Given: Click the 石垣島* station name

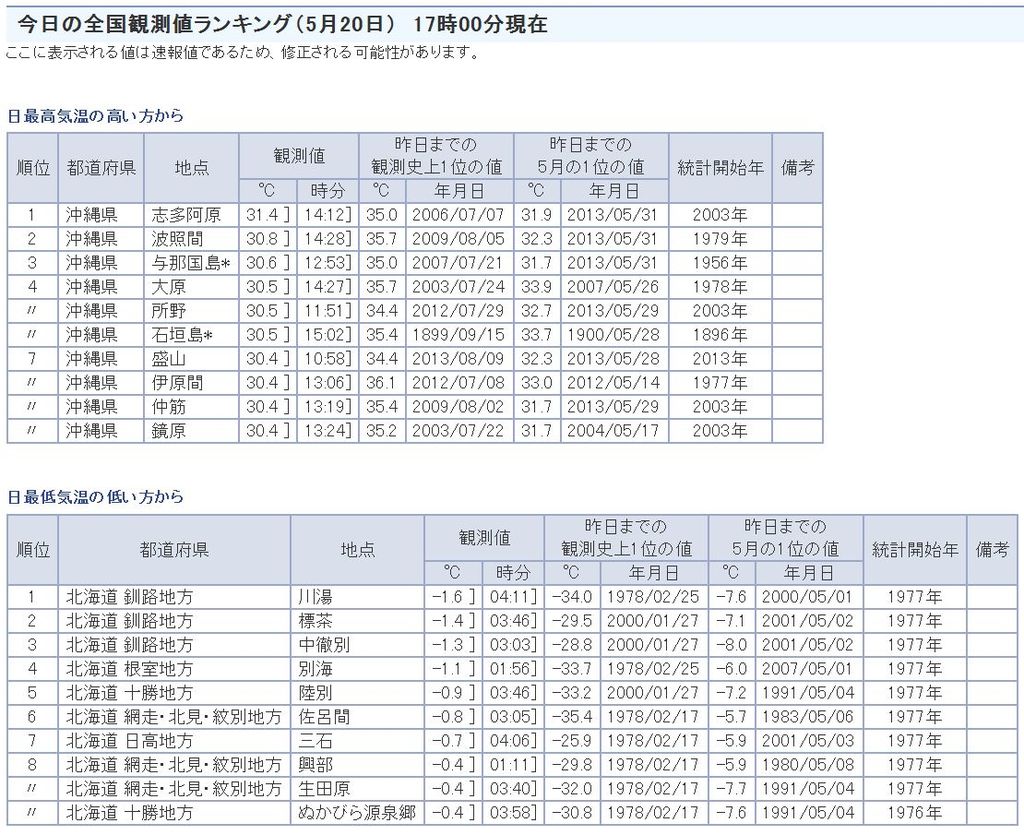Looking at the screenshot, I should [181, 335].
